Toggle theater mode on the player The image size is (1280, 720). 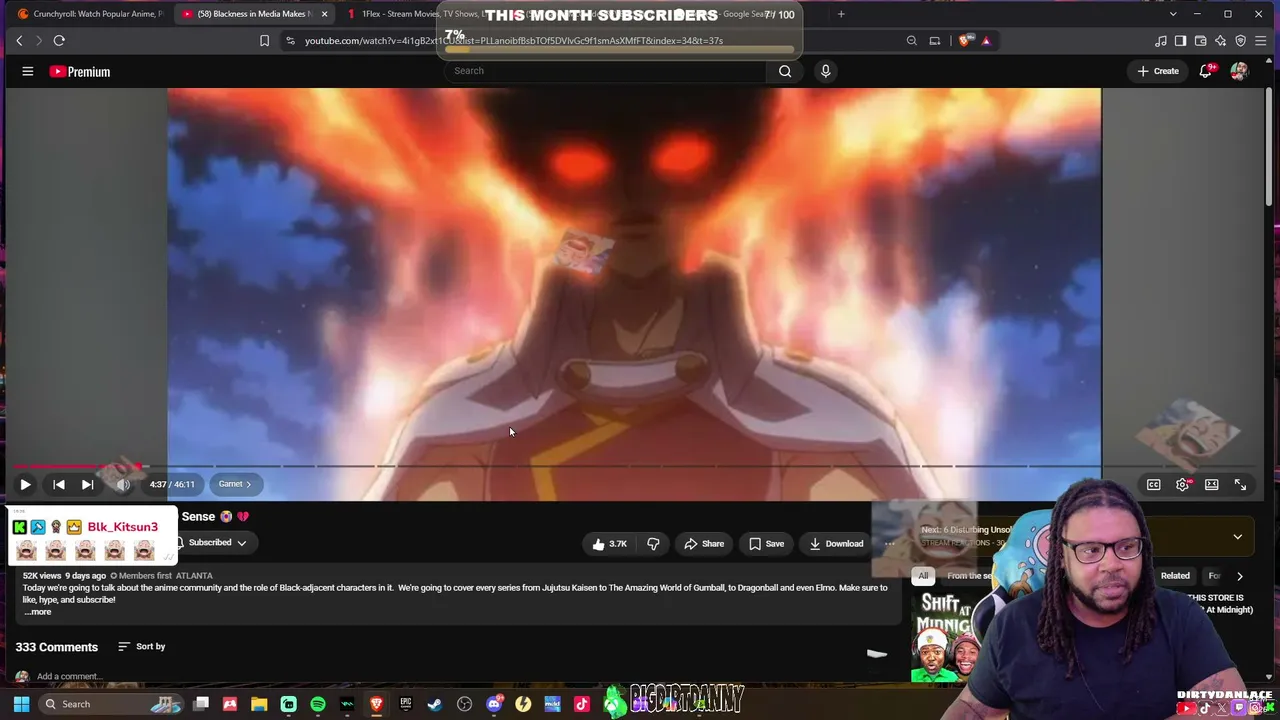click(x=1212, y=484)
